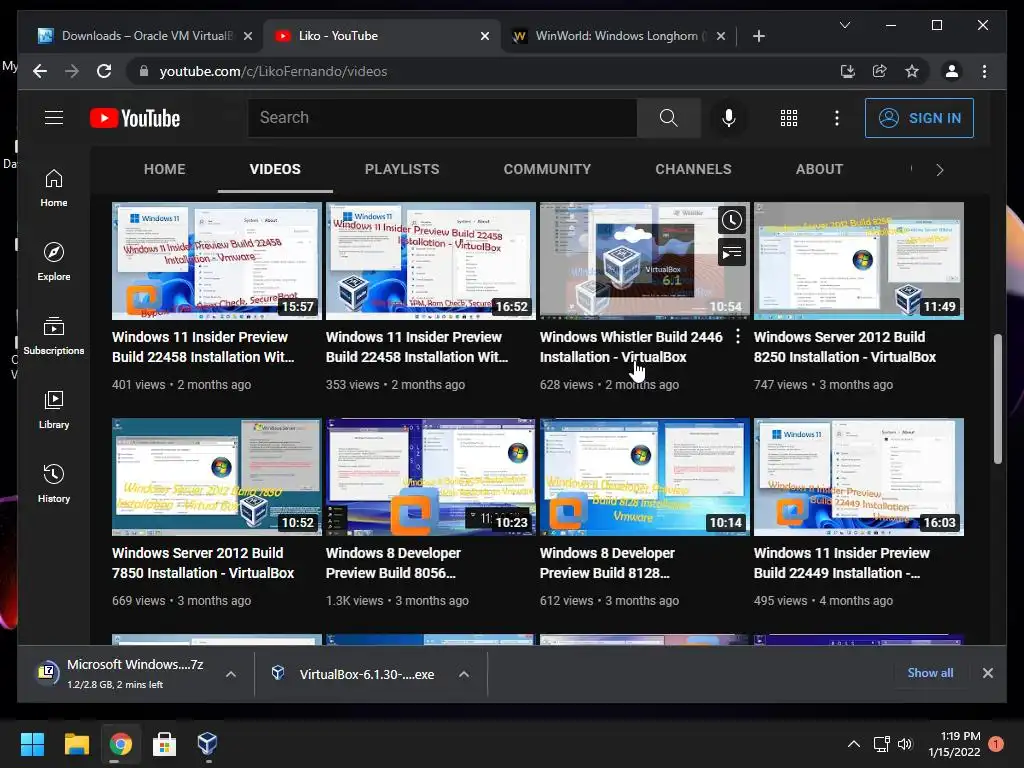Image resolution: width=1024 pixels, height=768 pixels.
Task: Open a new Chrome tab
Action: 758,36
